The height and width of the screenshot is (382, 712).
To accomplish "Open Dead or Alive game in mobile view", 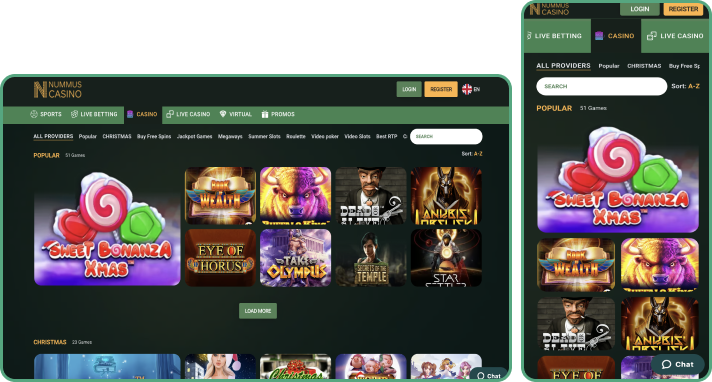I will click(x=576, y=323).
